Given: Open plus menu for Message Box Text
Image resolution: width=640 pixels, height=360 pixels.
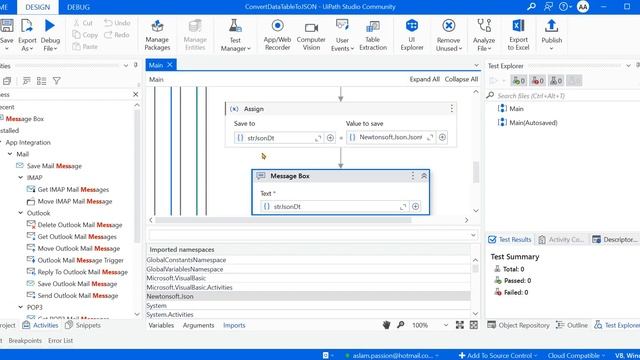Looking at the screenshot, I should coord(415,207).
